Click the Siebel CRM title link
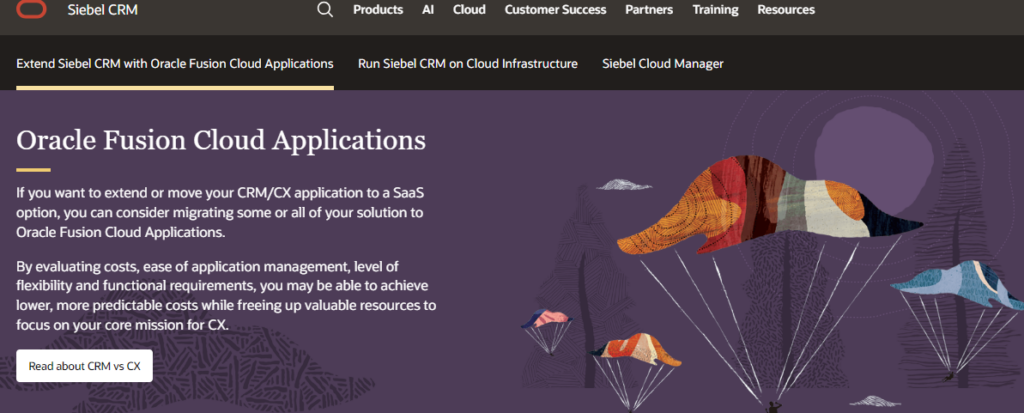The image size is (1024, 413). (x=103, y=10)
